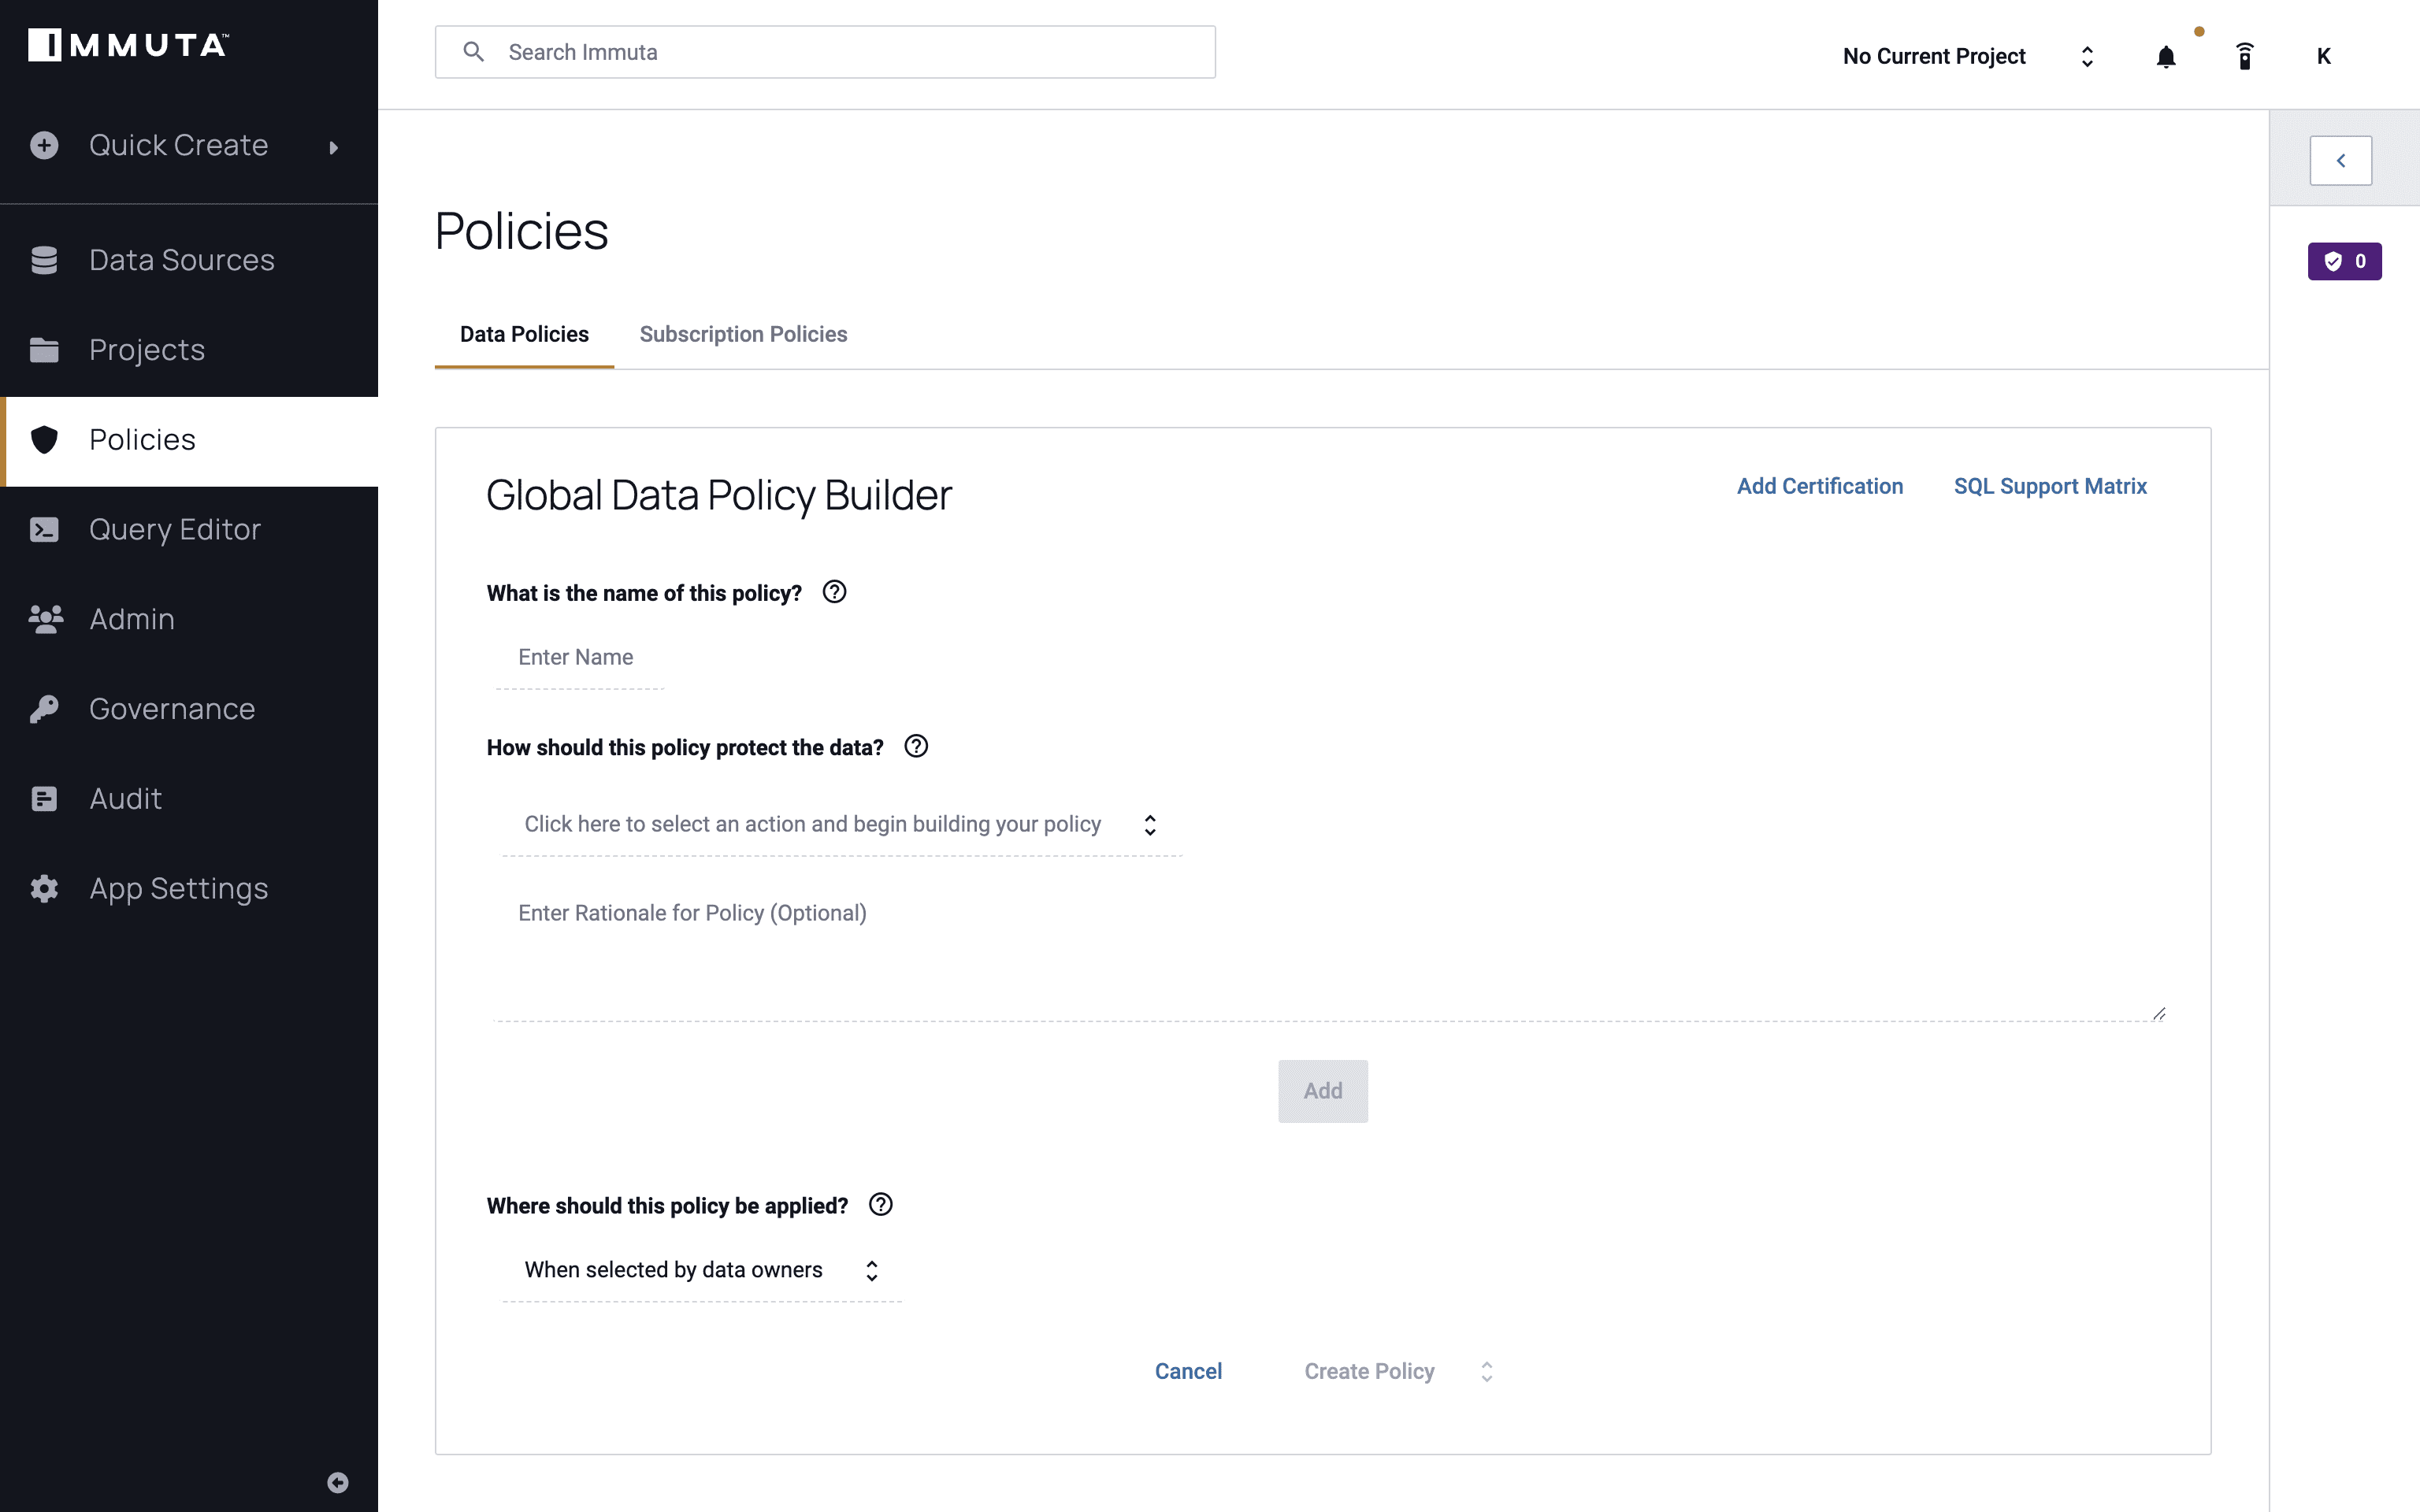The width and height of the screenshot is (2420, 1512).
Task: Select Policies in the sidebar
Action: (x=189, y=440)
